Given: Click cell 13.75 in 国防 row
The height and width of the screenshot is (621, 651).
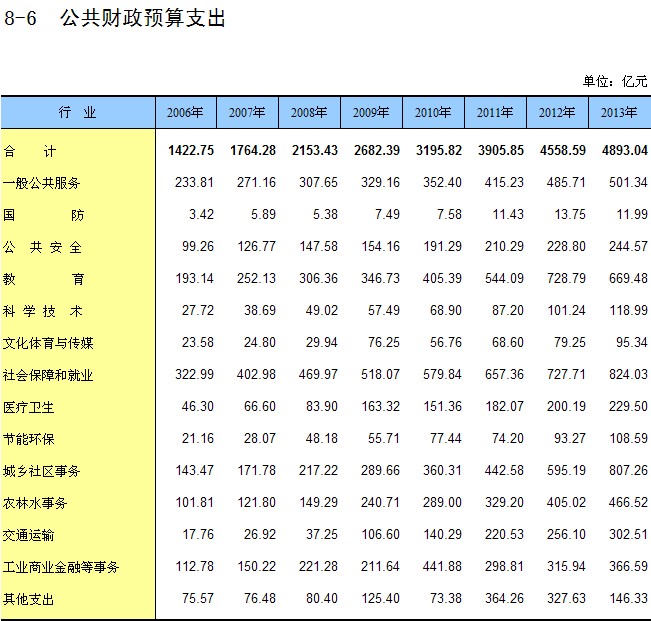Looking at the screenshot, I should (570, 214).
